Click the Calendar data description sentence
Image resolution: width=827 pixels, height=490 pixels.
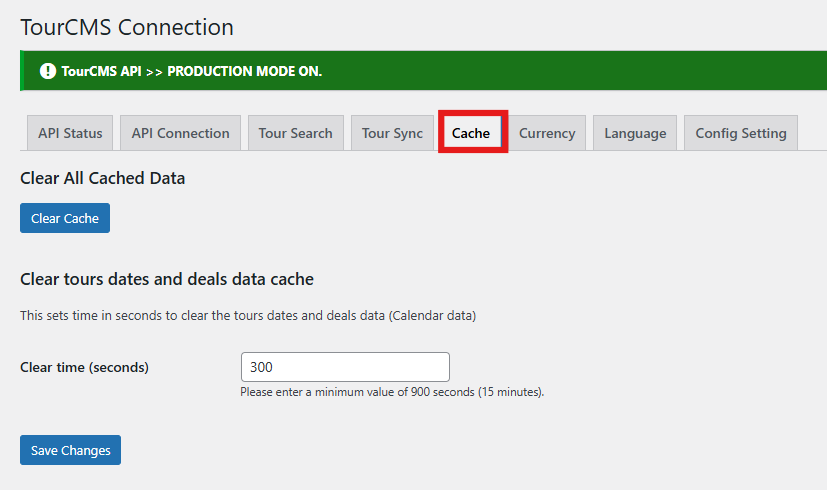coord(248,315)
